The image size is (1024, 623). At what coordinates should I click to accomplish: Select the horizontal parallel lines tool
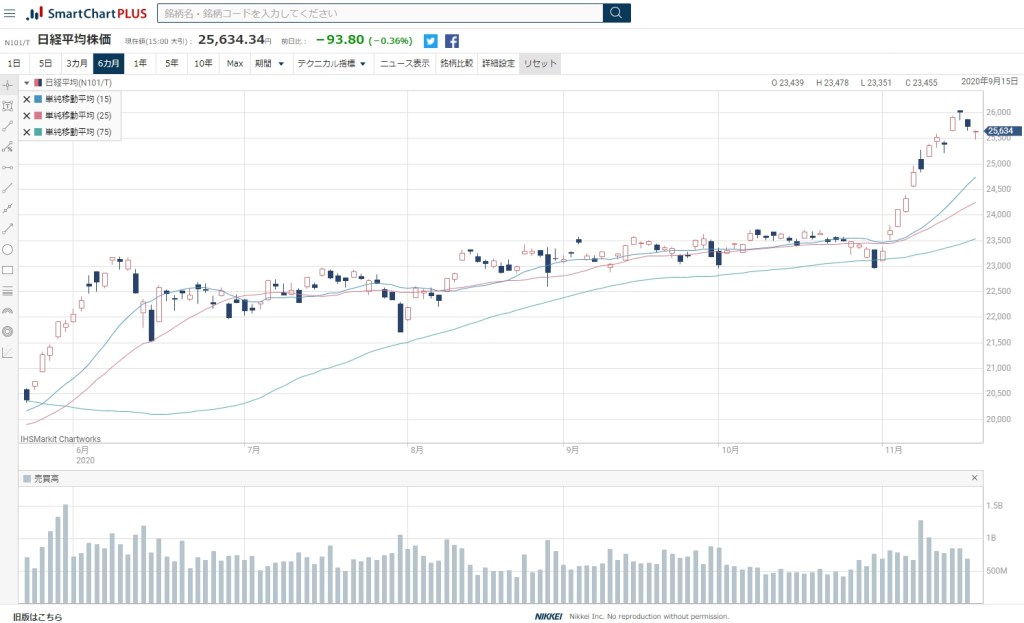[8, 291]
